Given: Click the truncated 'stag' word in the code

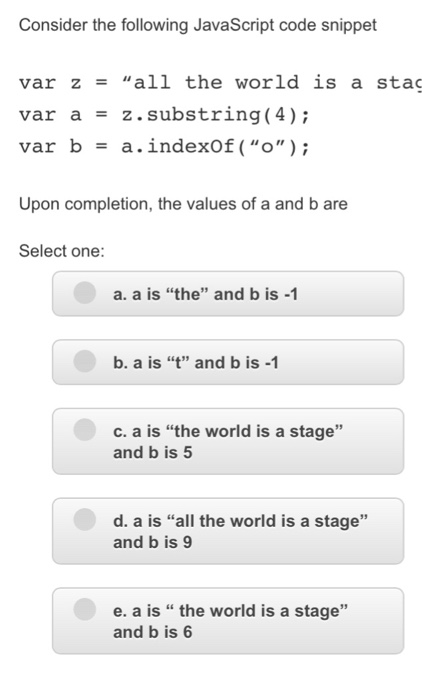Looking at the screenshot, I should coord(399,83).
